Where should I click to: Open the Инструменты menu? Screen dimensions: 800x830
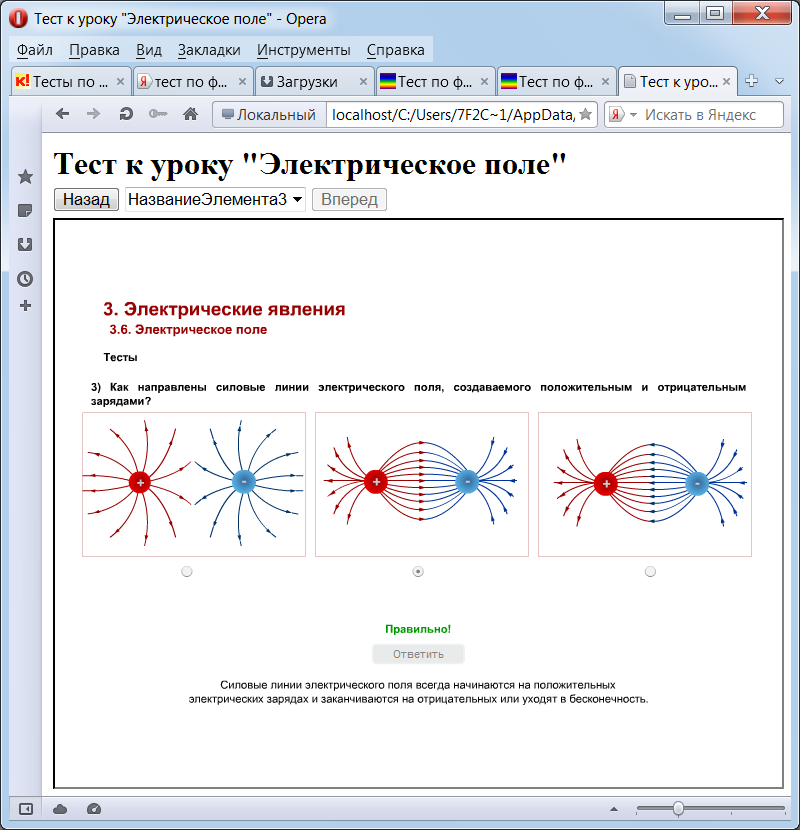pos(304,50)
